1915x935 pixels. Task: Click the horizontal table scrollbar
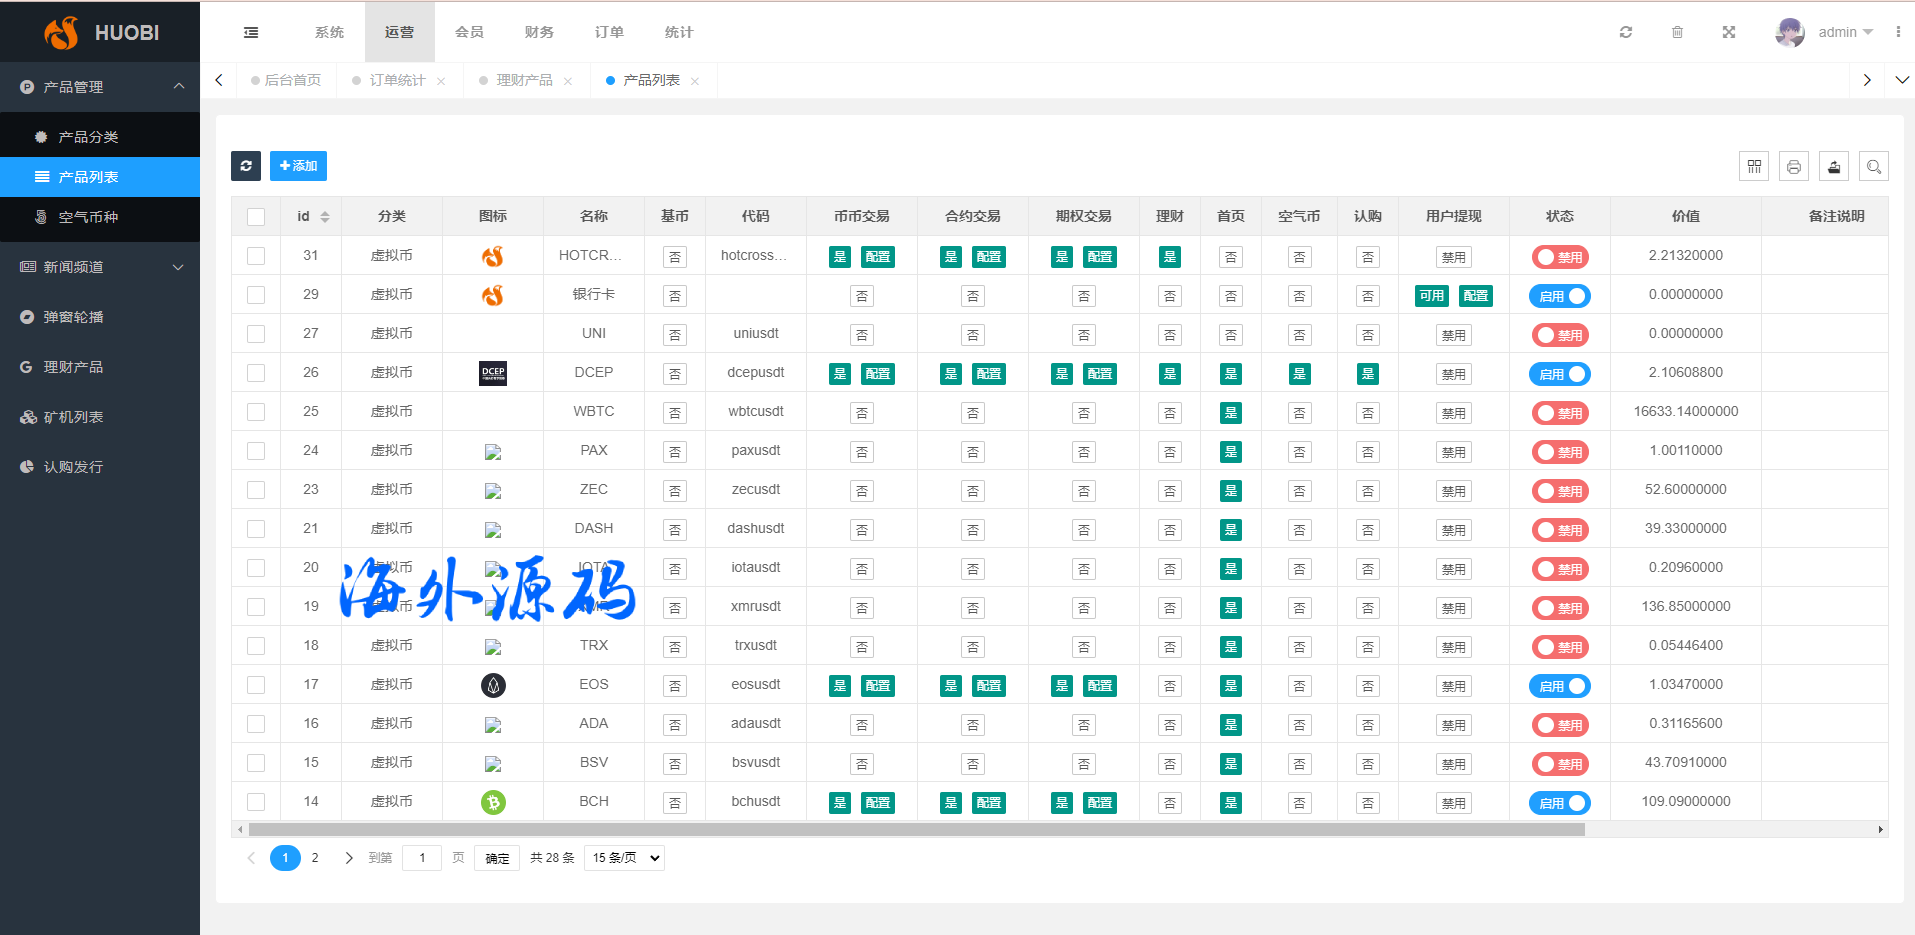tap(916, 829)
